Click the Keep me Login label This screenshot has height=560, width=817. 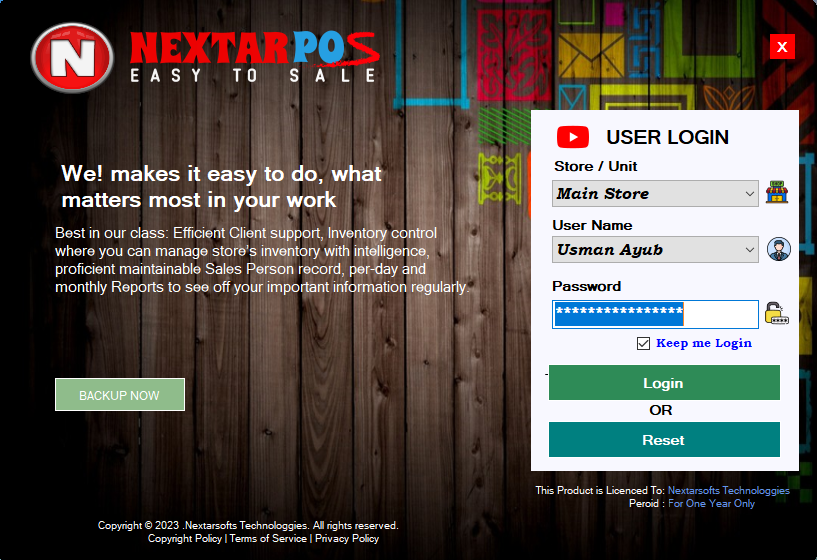[704, 343]
